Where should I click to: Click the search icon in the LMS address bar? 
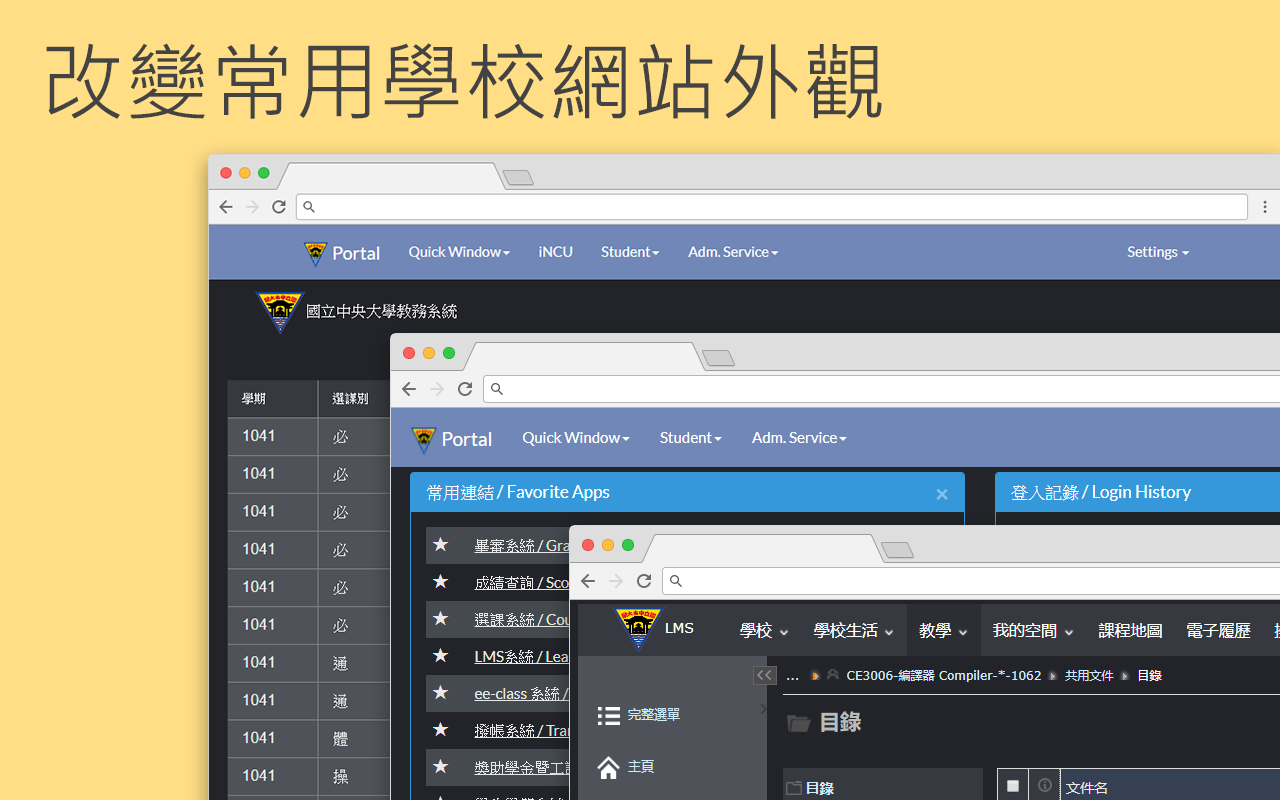(676, 581)
